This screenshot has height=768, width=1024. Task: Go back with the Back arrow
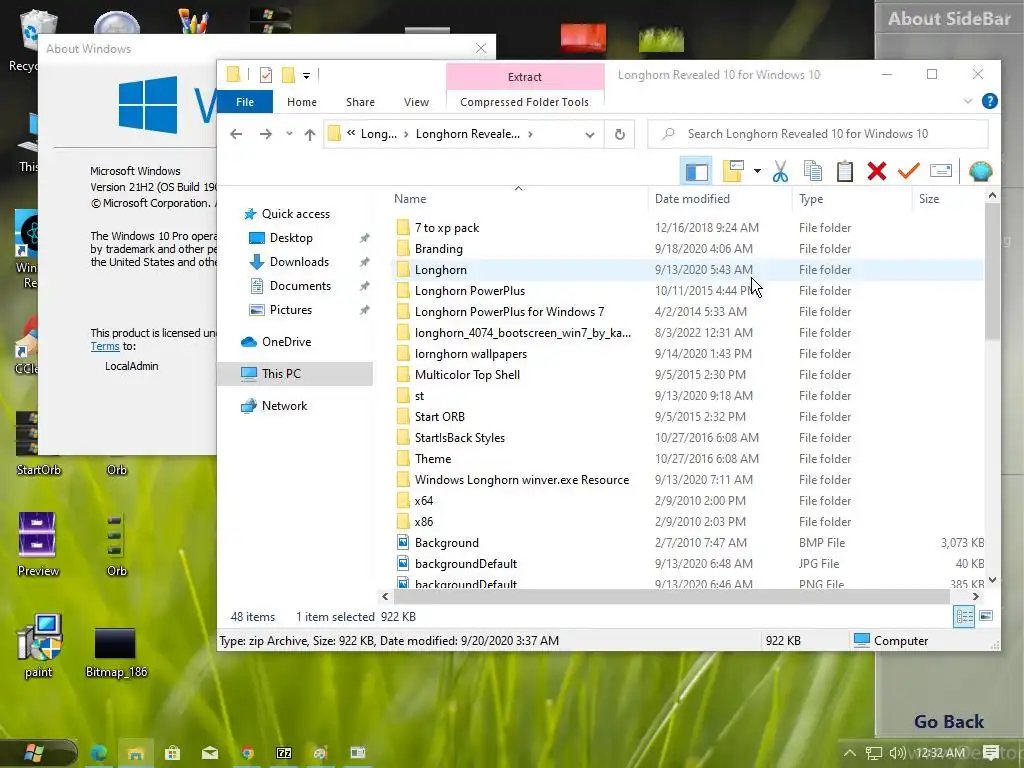click(x=236, y=134)
